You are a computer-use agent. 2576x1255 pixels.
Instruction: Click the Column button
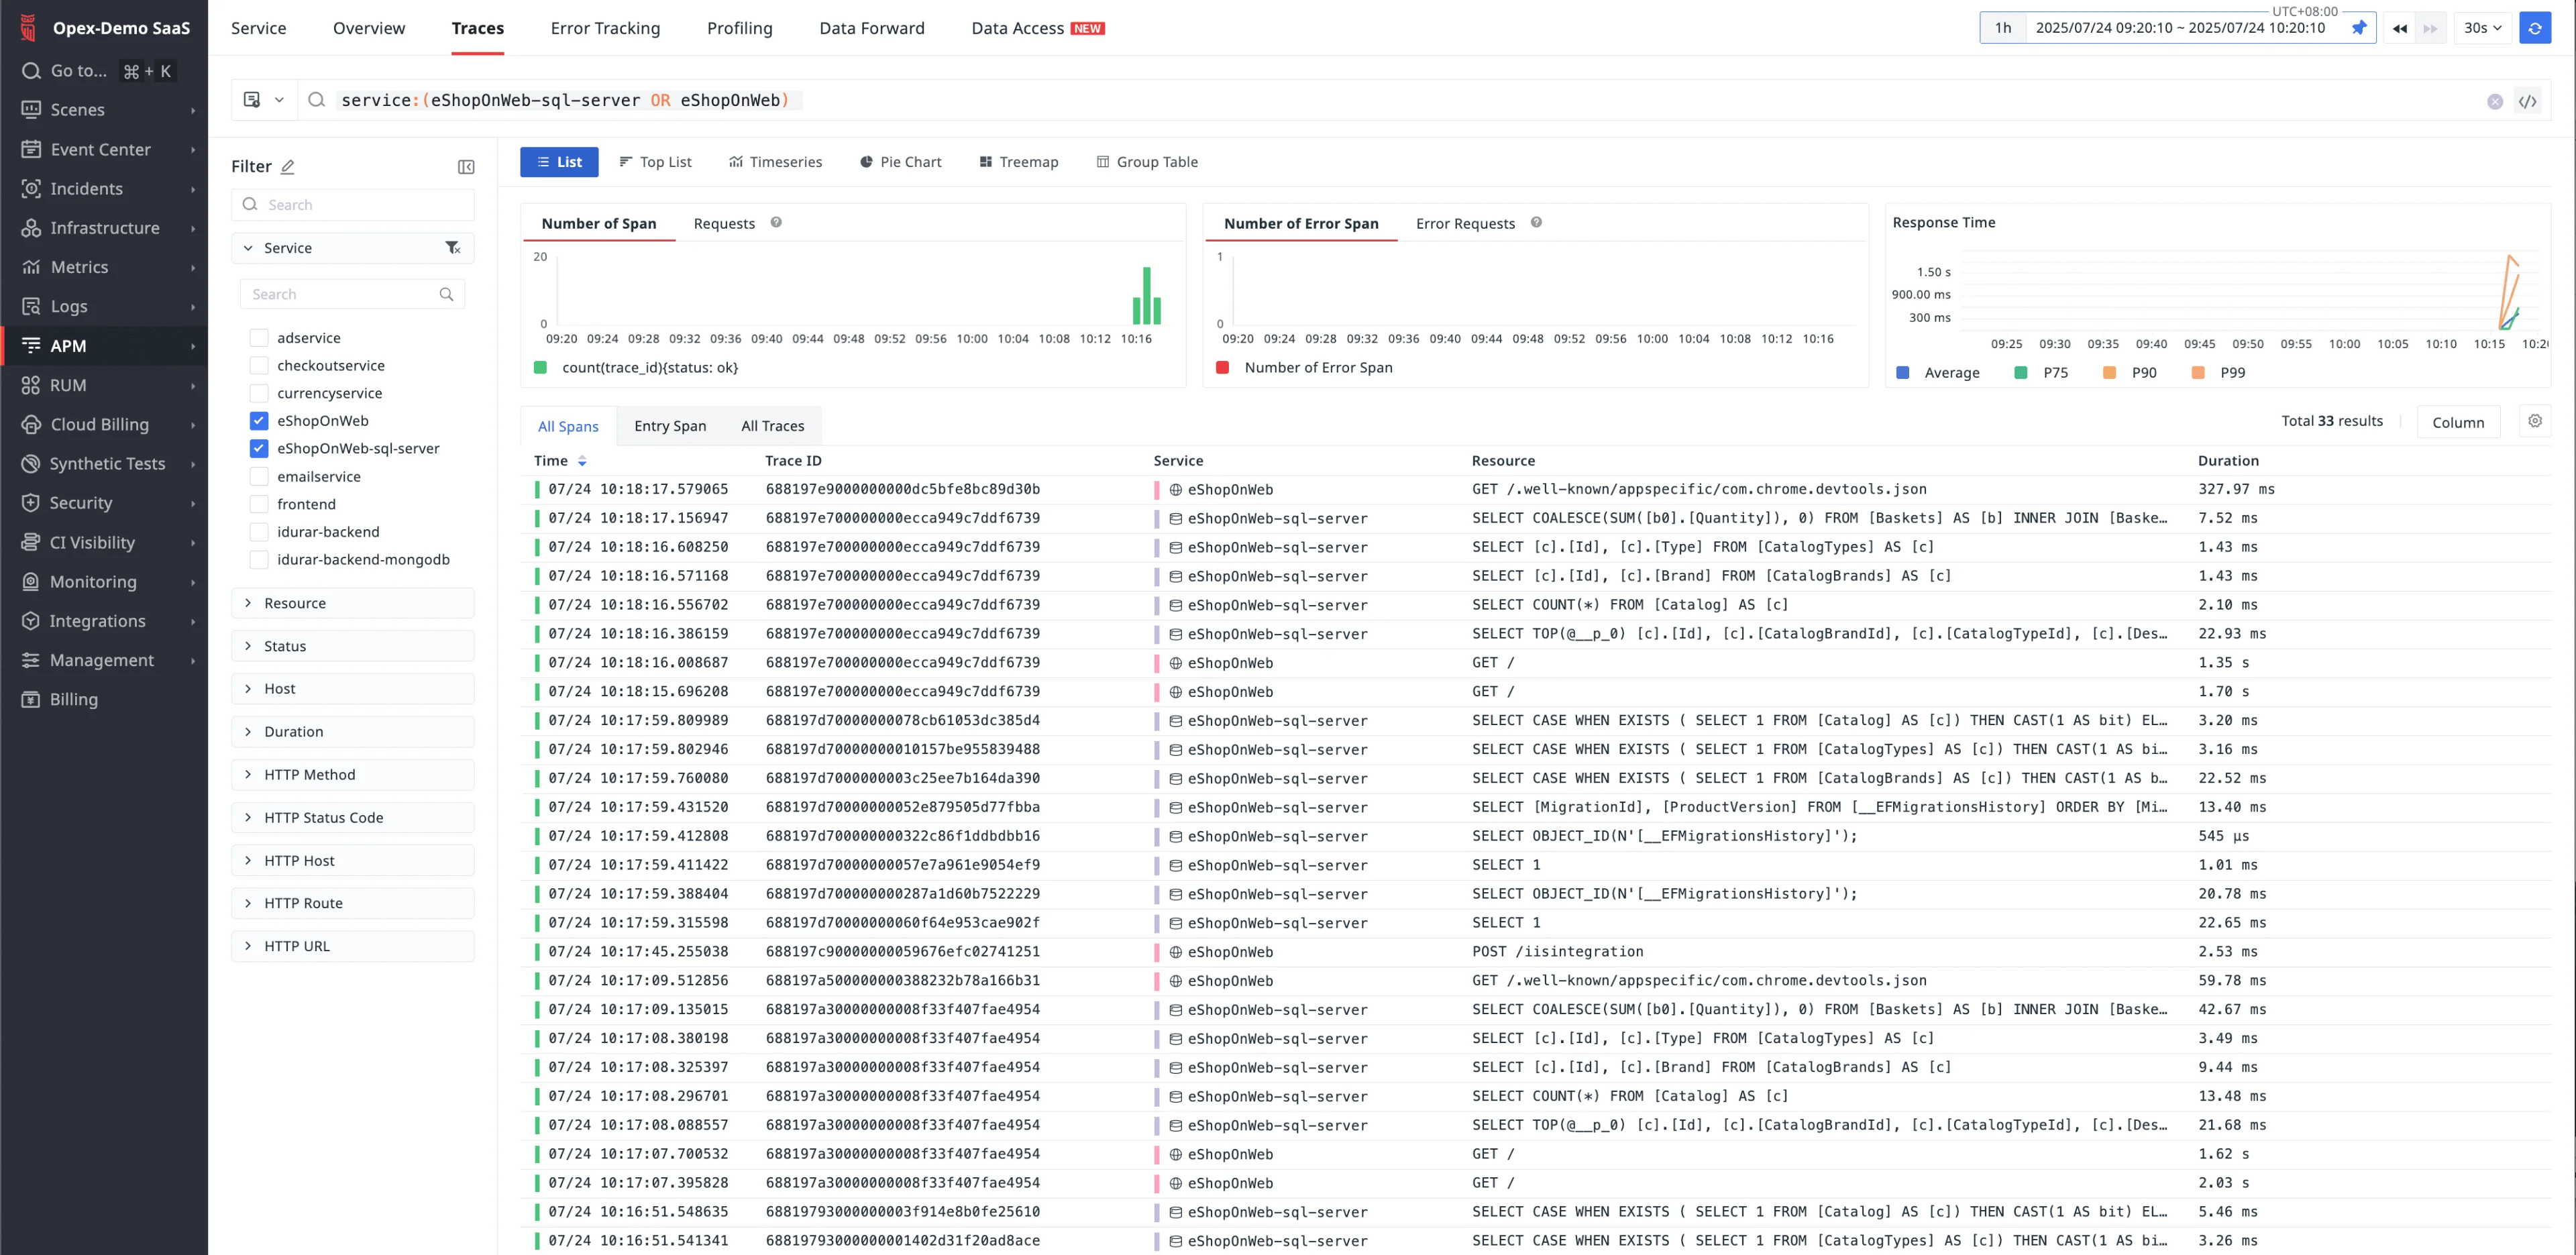pyautogui.click(x=2458, y=422)
